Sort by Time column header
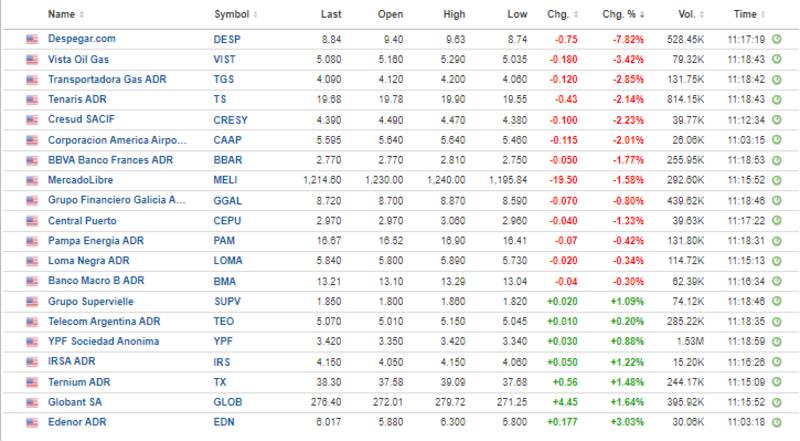Screen dimensions: 800x441 point(744,14)
